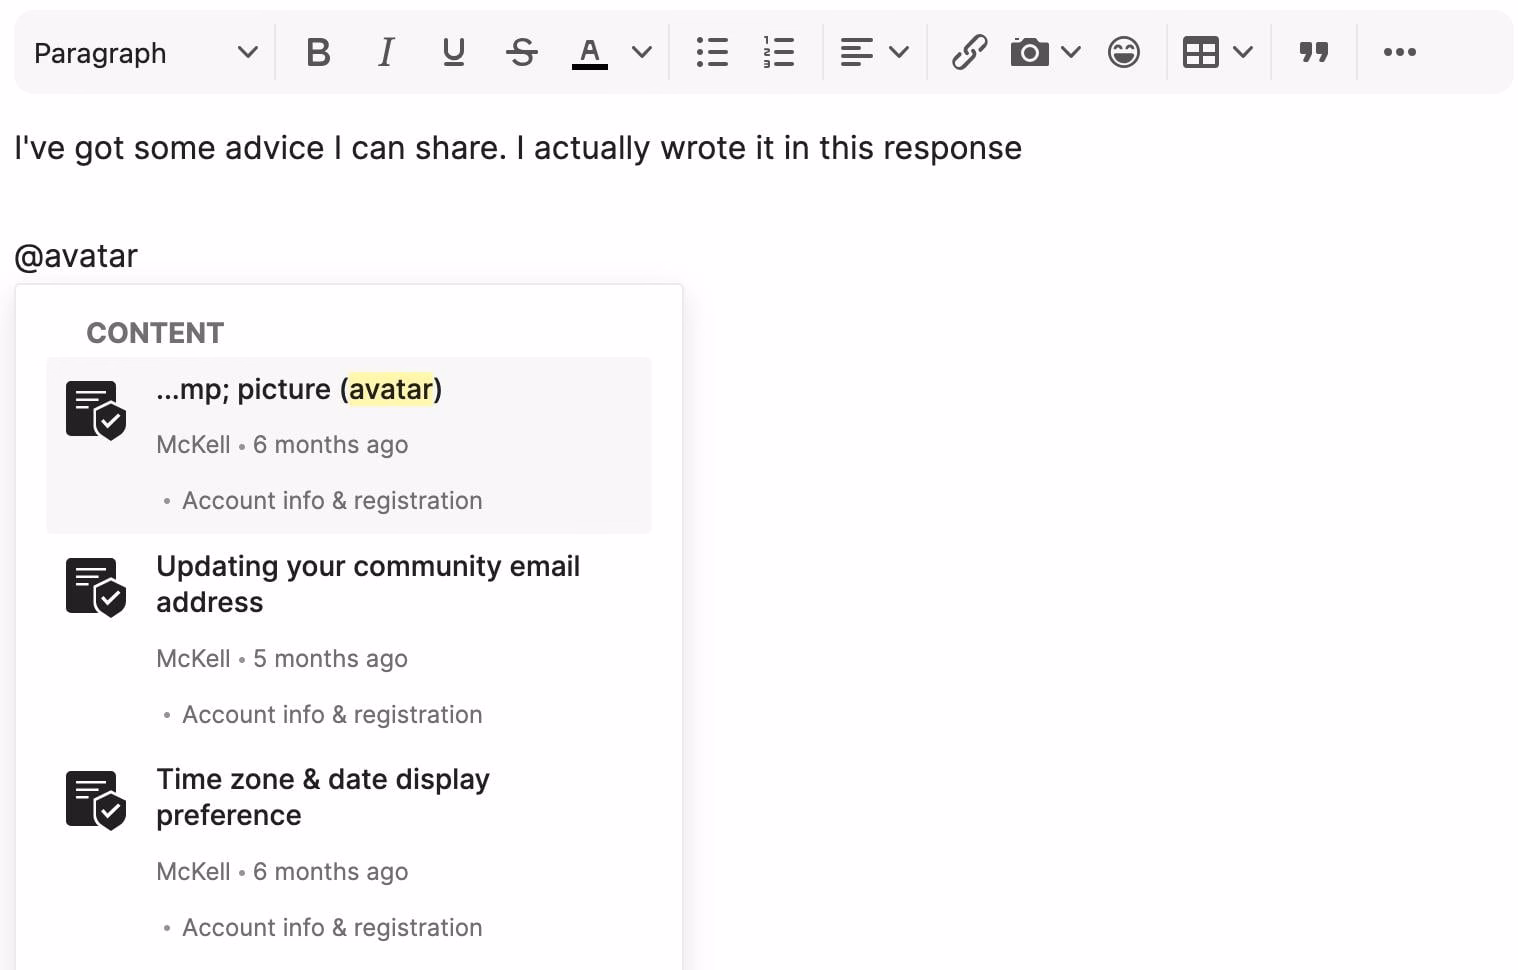
Task: Insert a blockquote
Action: pos(1313,52)
